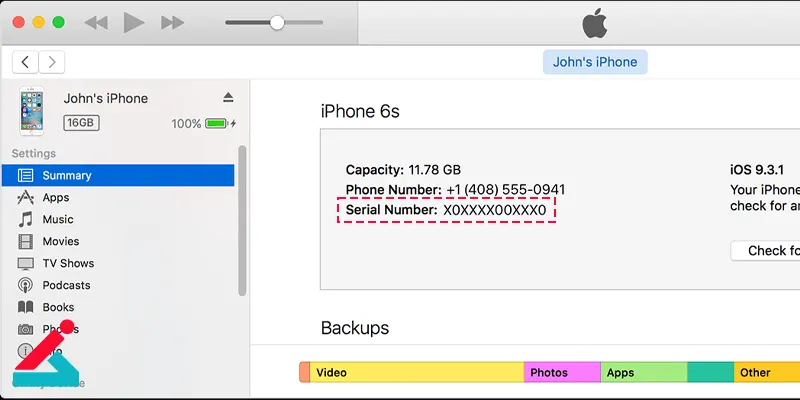Click the iOS 9.3.1 version text
The width and height of the screenshot is (800, 400).
click(757, 170)
